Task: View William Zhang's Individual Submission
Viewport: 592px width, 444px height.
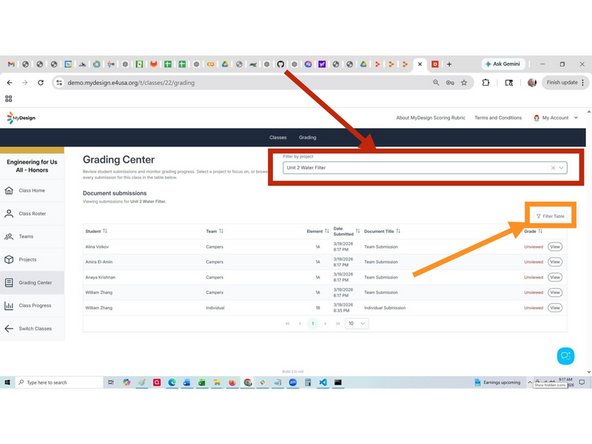Action: pos(555,308)
